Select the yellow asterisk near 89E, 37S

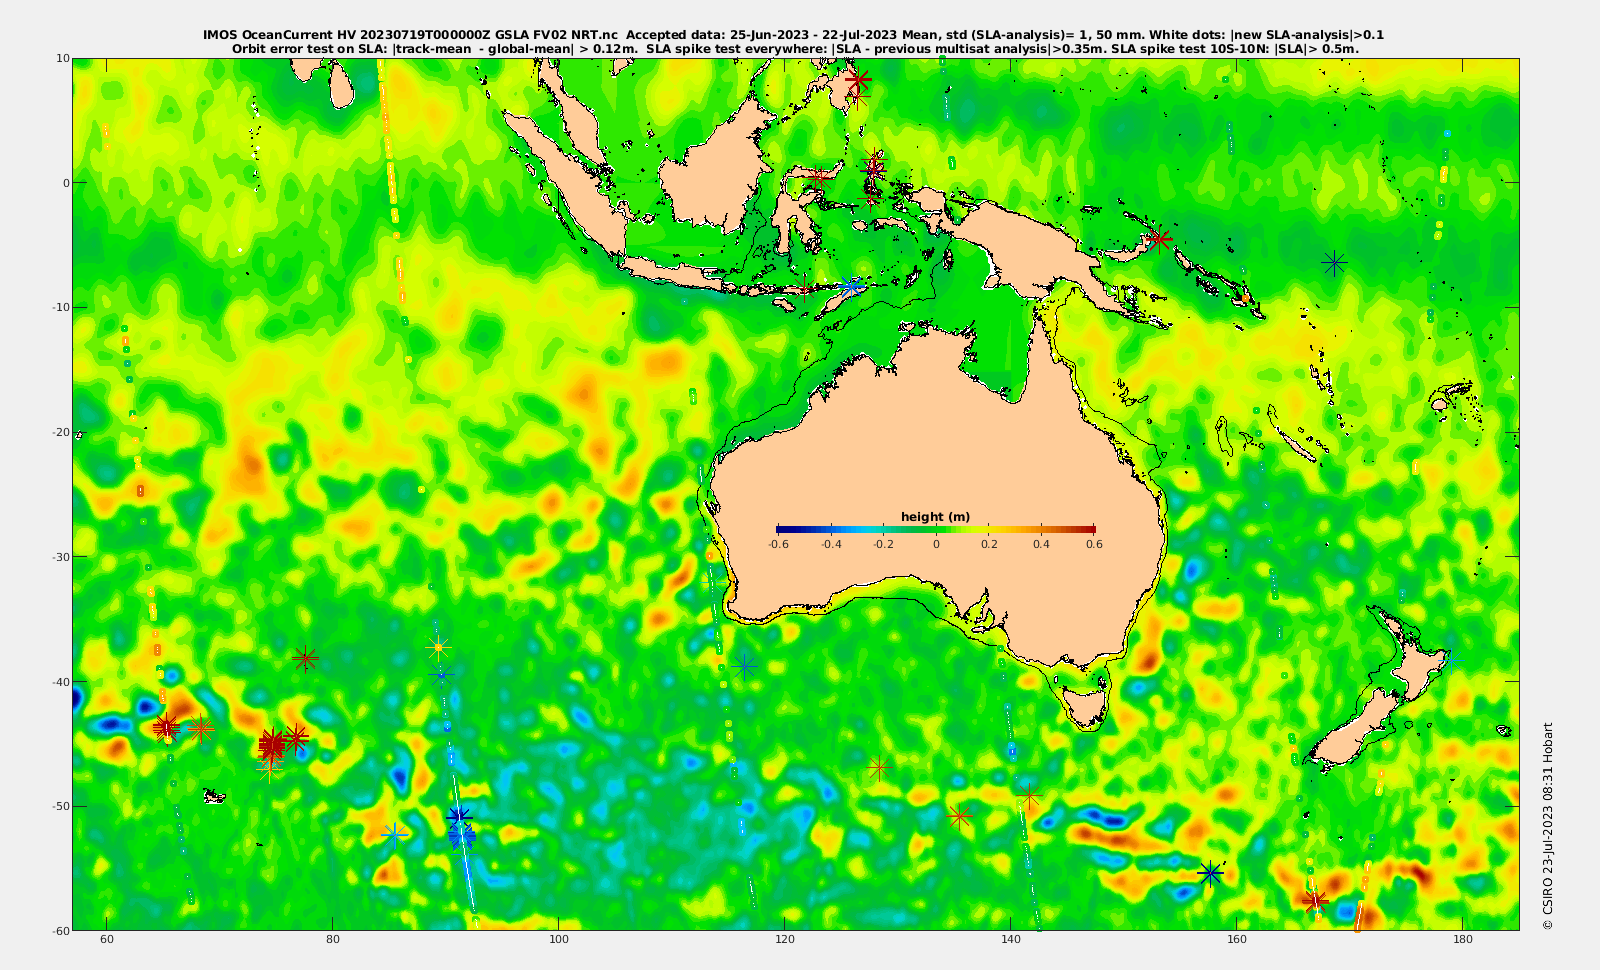click(437, 646)
